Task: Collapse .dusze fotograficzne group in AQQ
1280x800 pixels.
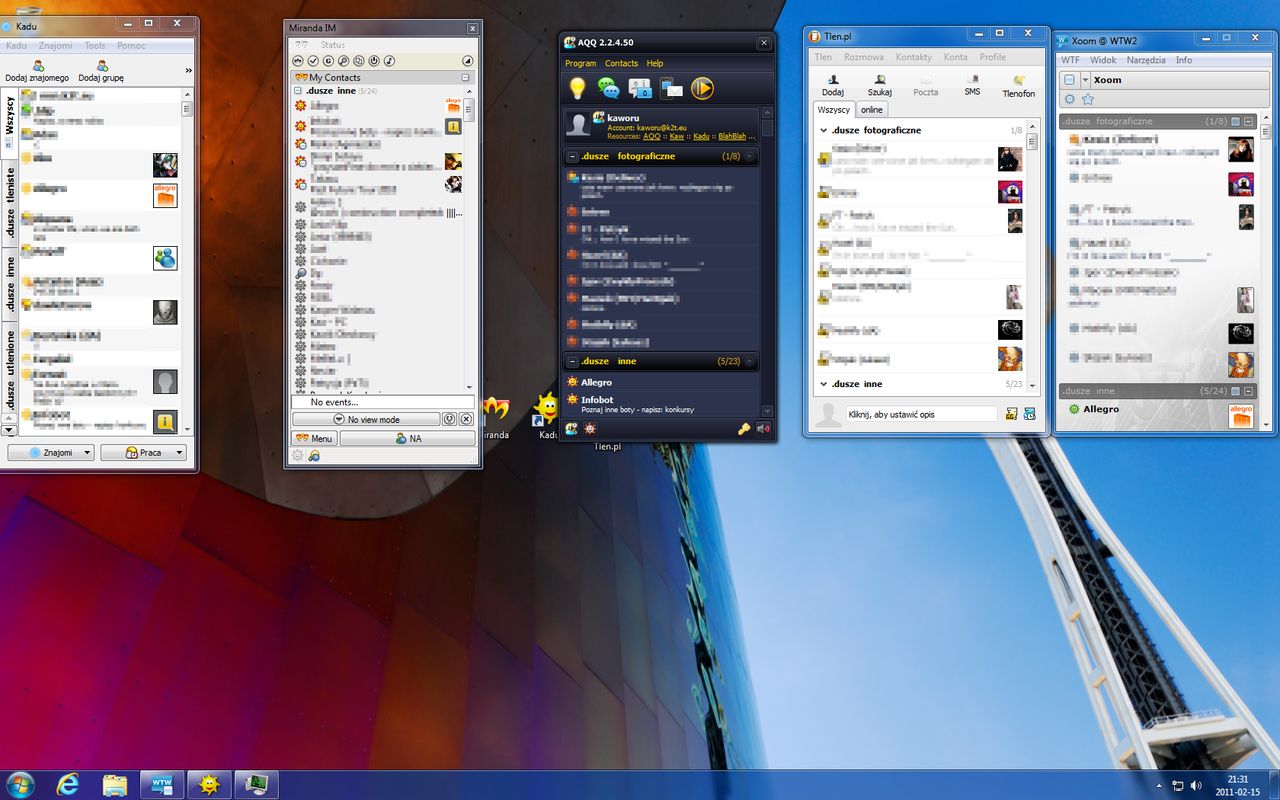Action: click(573, 157)
